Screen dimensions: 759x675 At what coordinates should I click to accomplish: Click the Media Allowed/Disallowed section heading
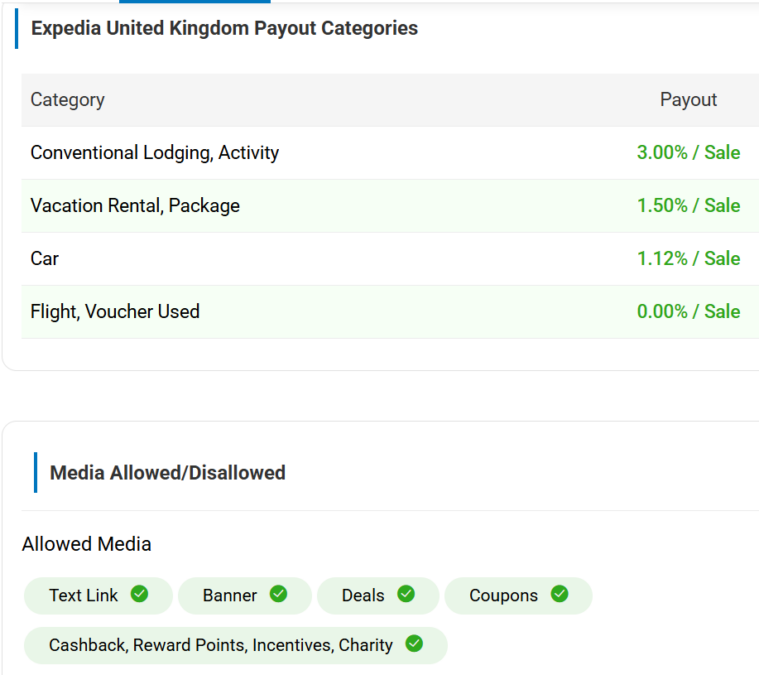click(x=167, y=473)
